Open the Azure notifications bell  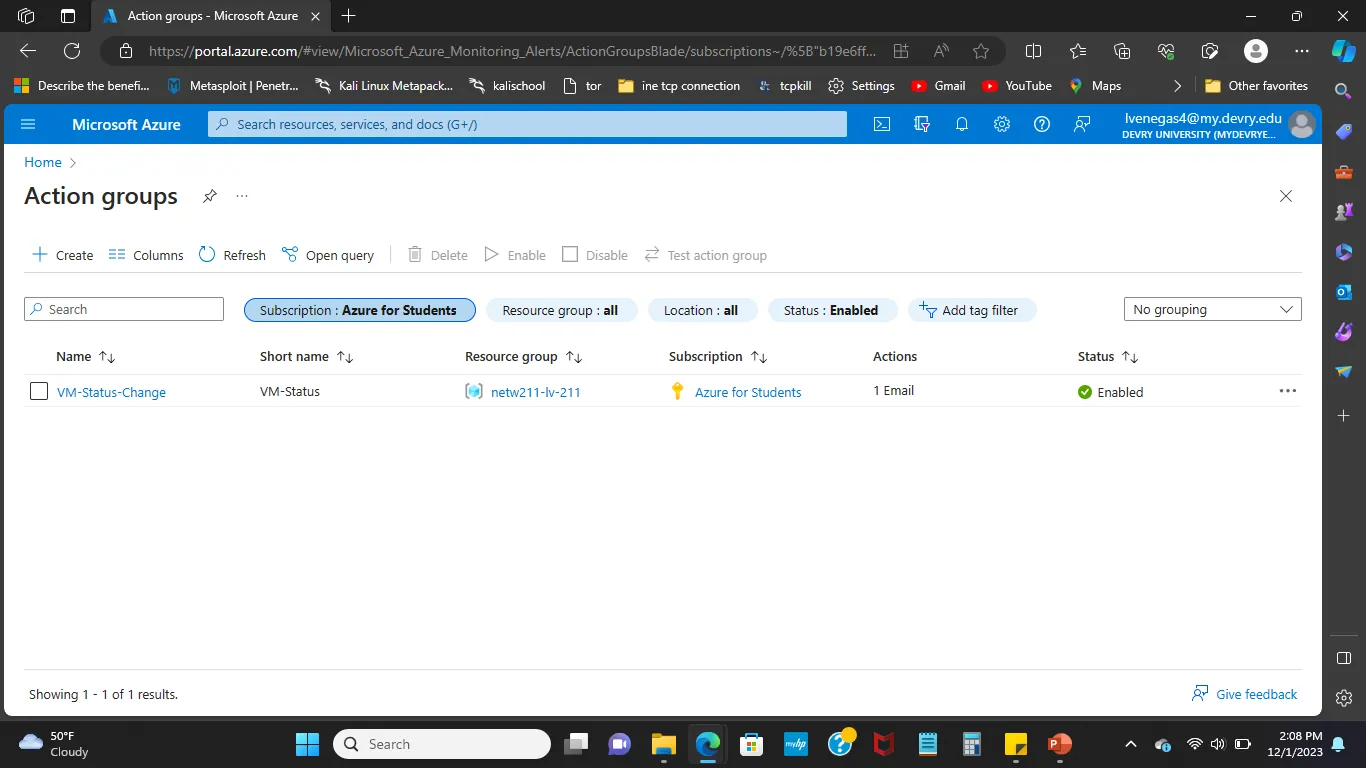coord(962,124)
